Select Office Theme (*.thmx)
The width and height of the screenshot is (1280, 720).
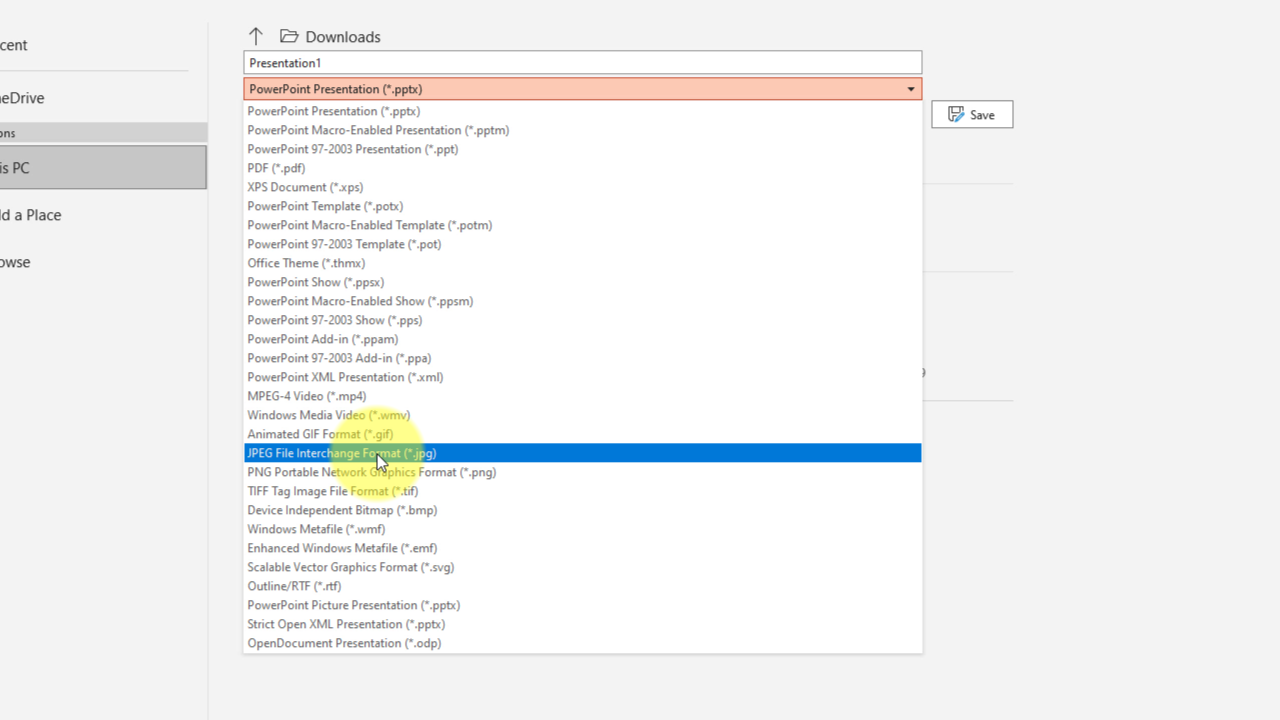coord(582,263)
